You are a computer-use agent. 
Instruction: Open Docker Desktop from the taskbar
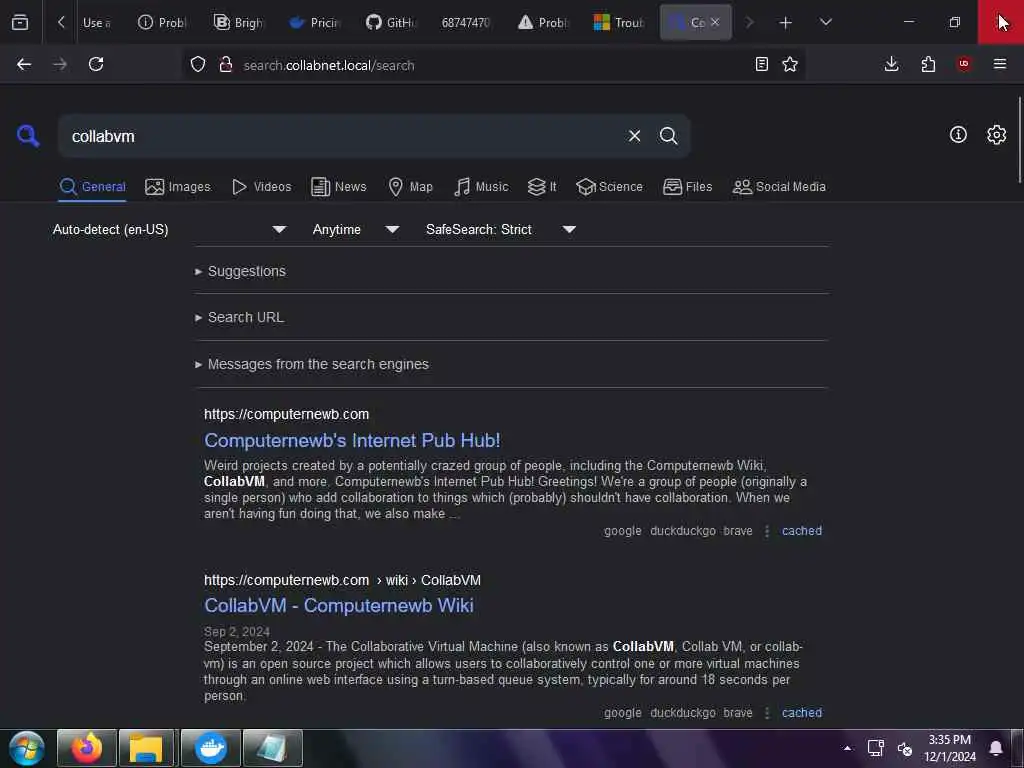(211, 748)
